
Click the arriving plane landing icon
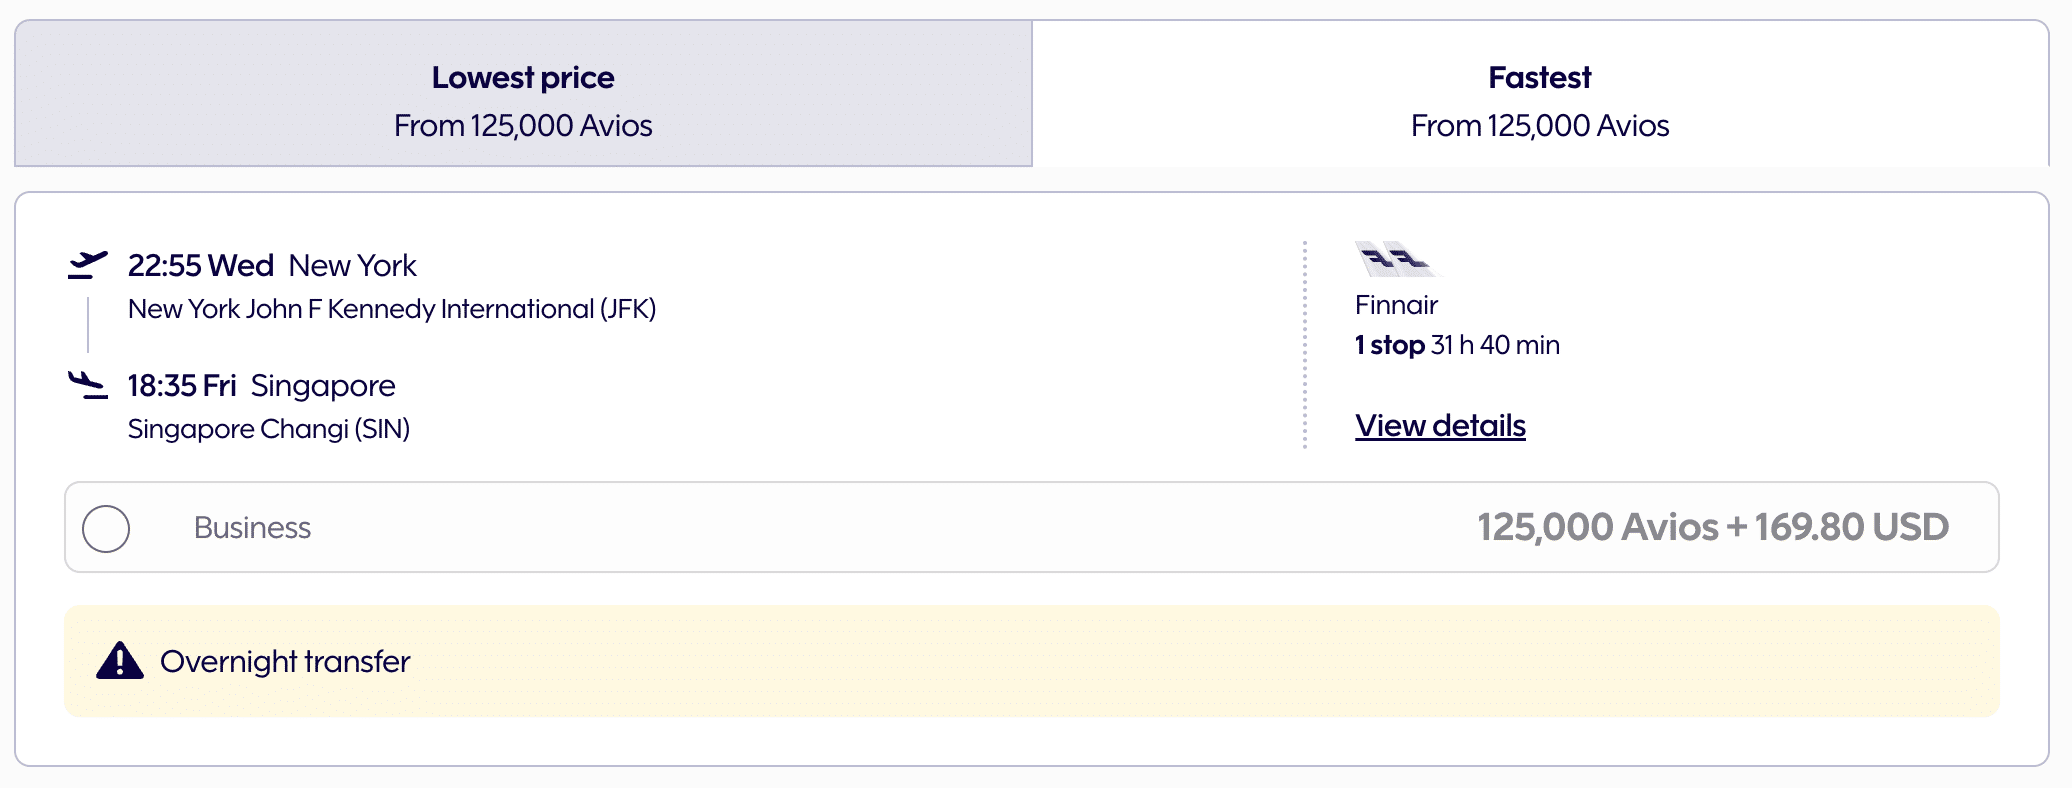[88, 385]
